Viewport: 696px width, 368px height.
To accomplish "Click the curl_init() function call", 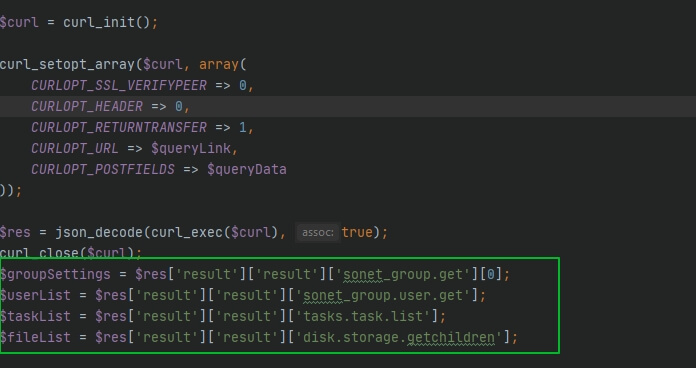I will 107,22.
